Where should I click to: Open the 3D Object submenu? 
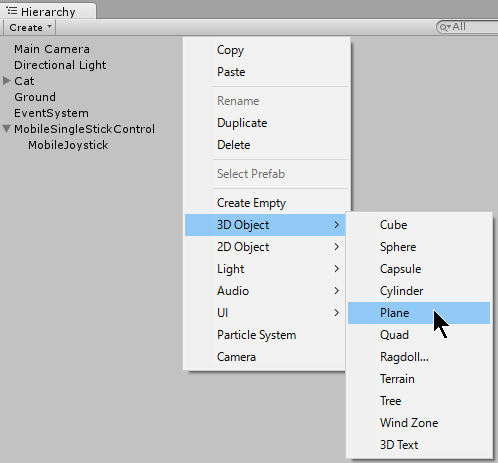pos(265,225)
